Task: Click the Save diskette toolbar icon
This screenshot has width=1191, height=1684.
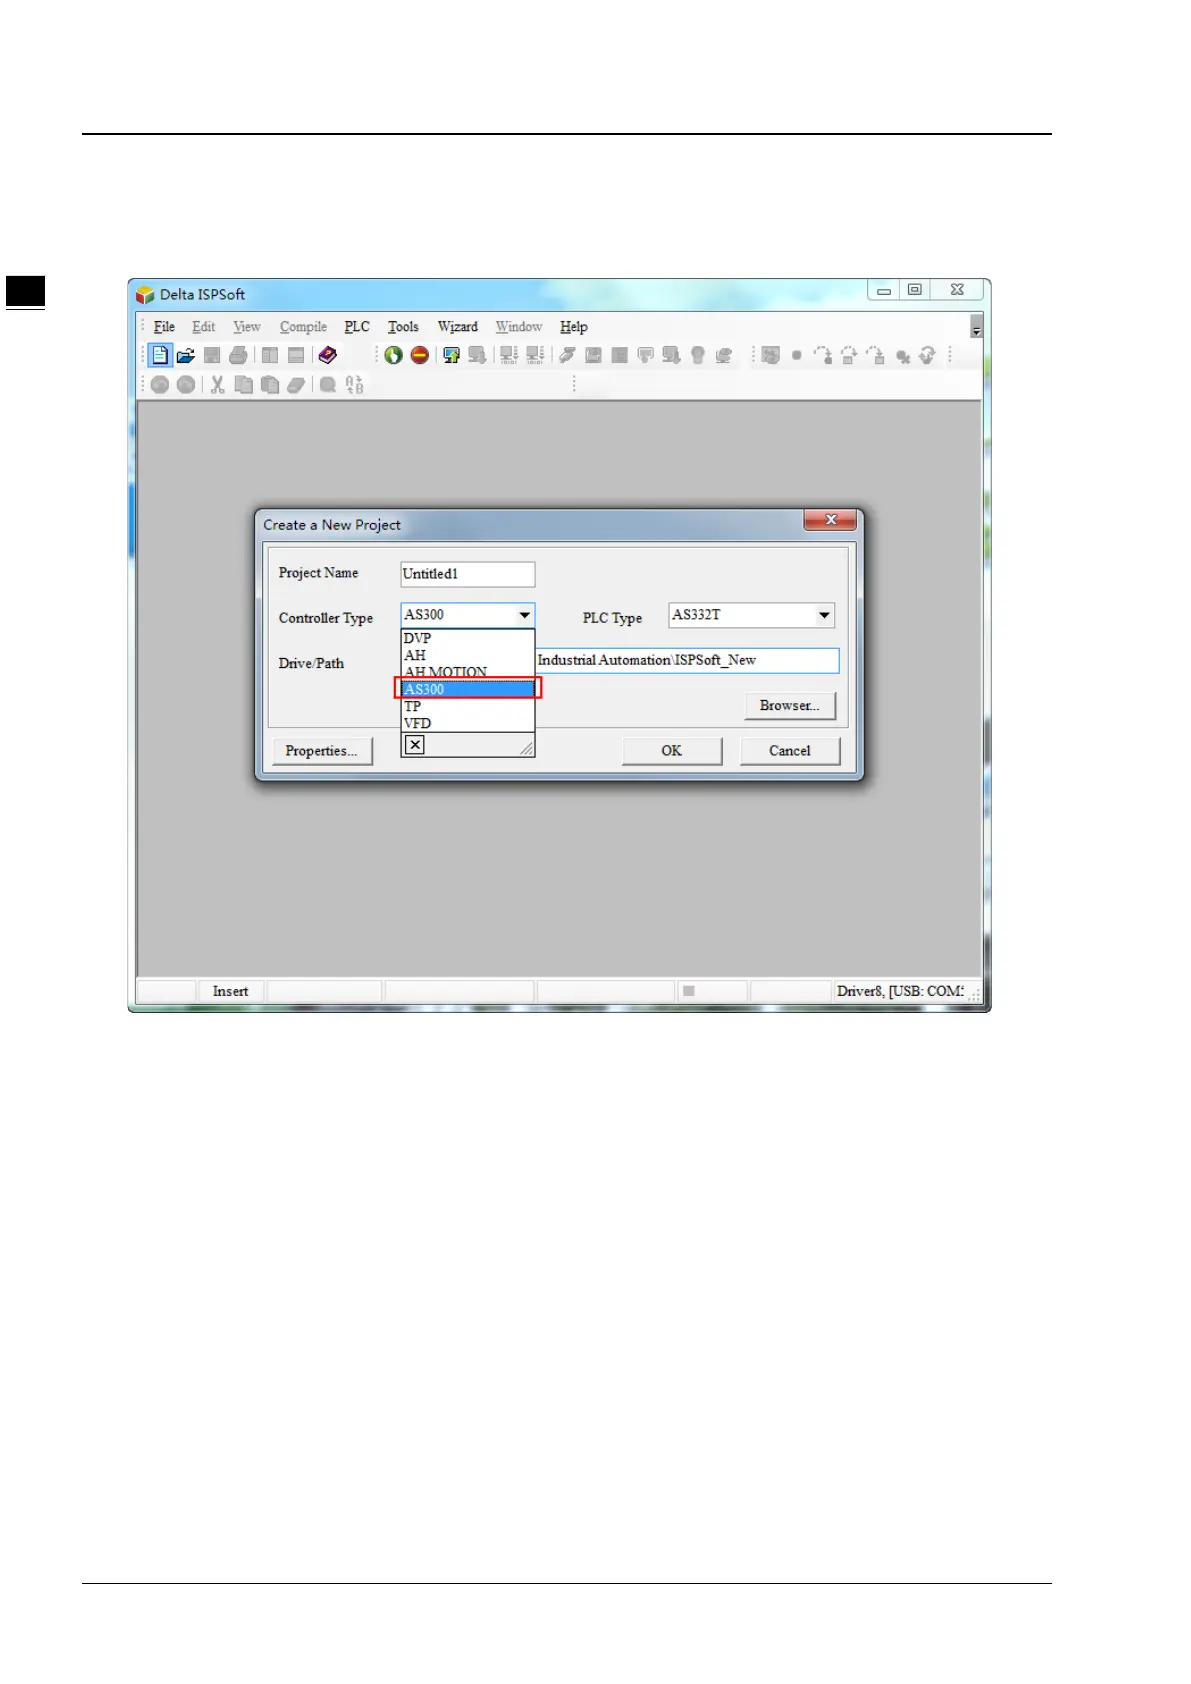Action: click(x=212, y=355)
